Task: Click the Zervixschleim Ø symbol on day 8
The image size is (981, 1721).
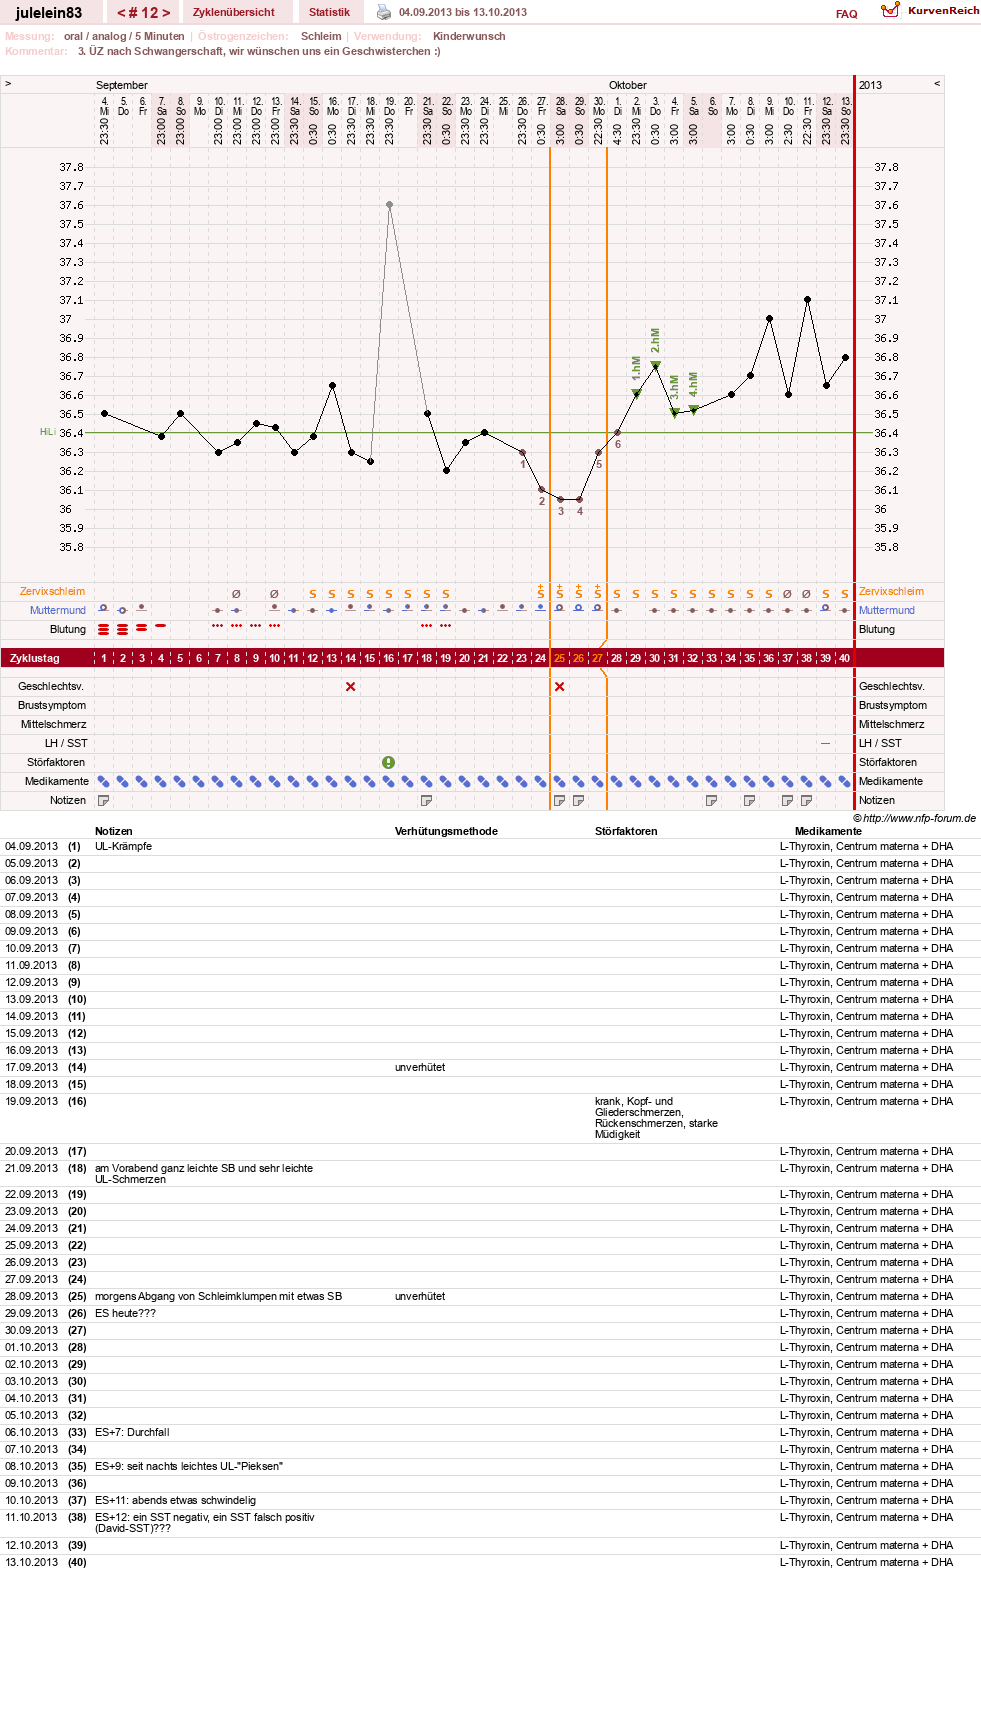Action: point(237,593)
